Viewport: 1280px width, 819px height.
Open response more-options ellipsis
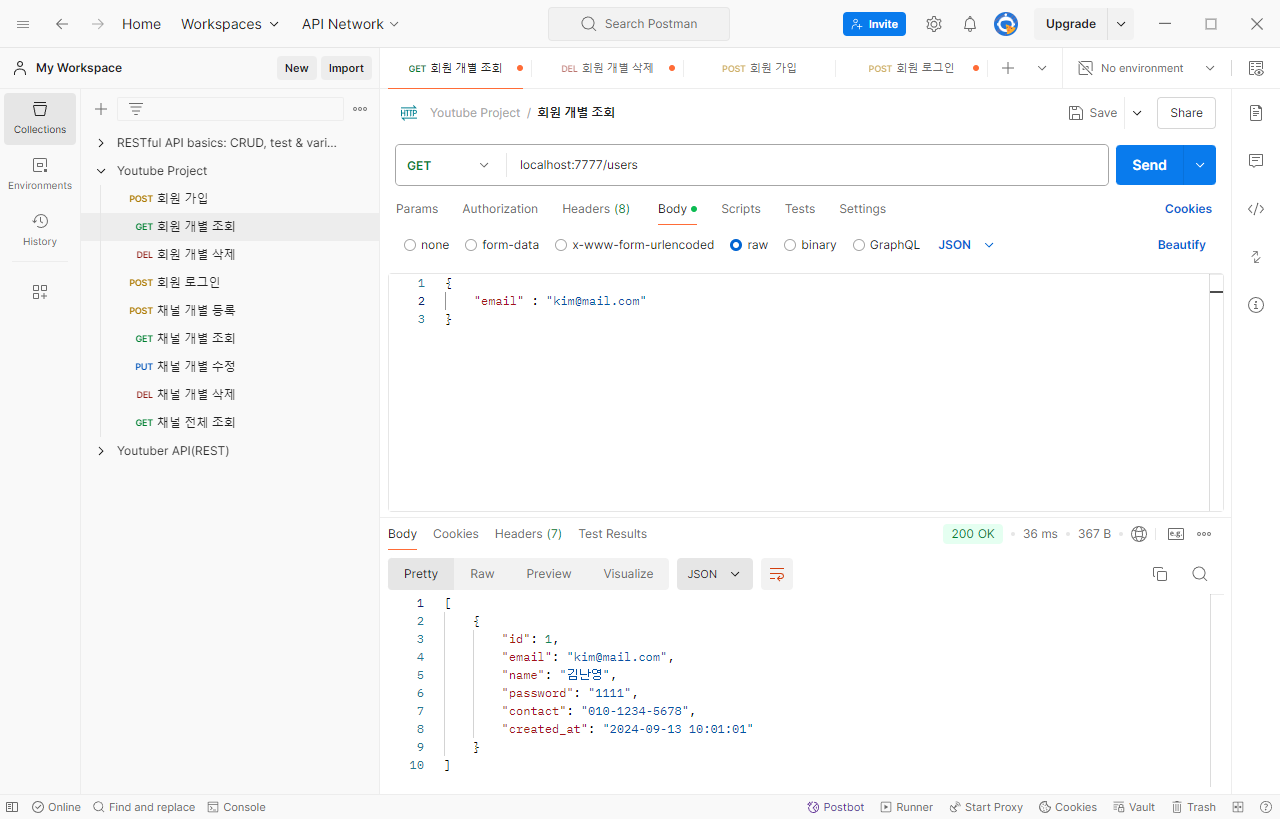point(1204,534)
